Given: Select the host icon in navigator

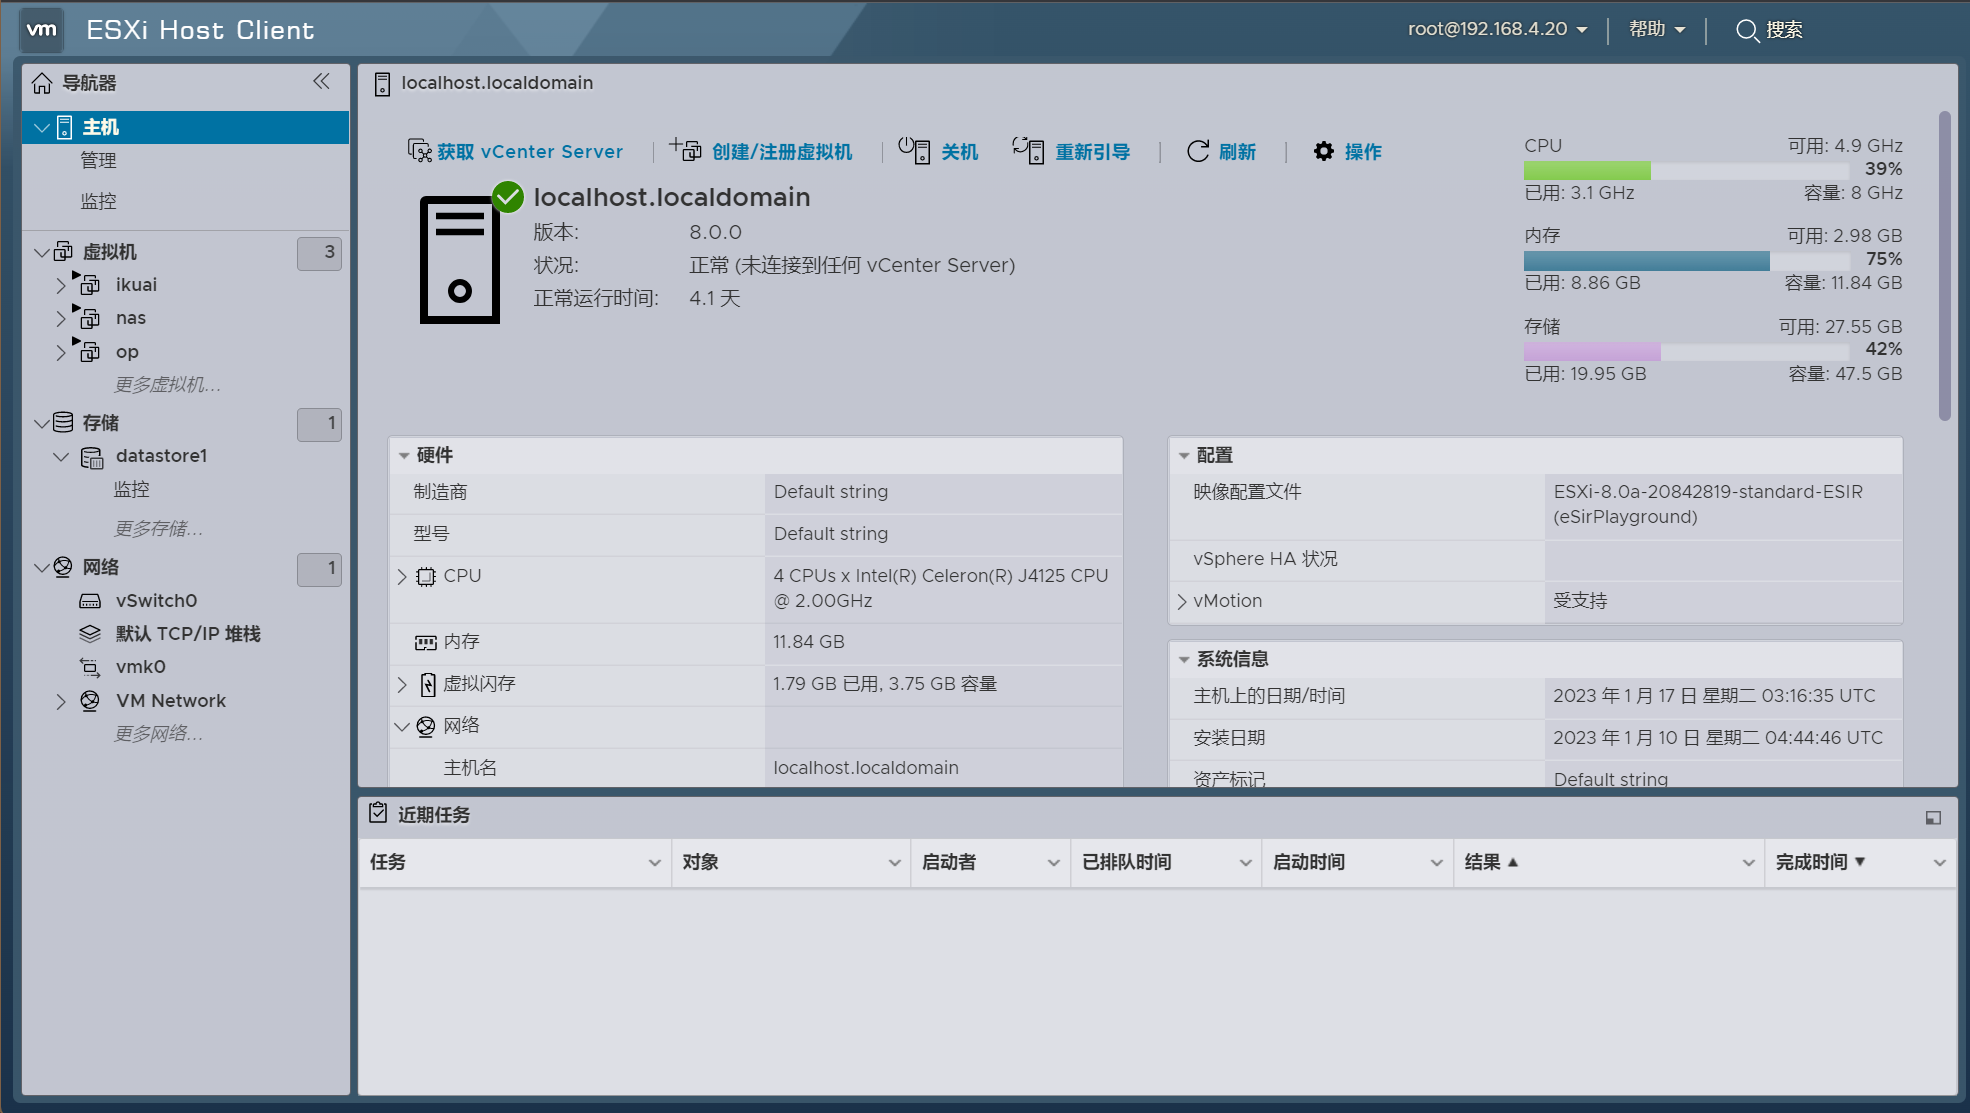Looking at the screenshot, I should (x=65, y=127).
